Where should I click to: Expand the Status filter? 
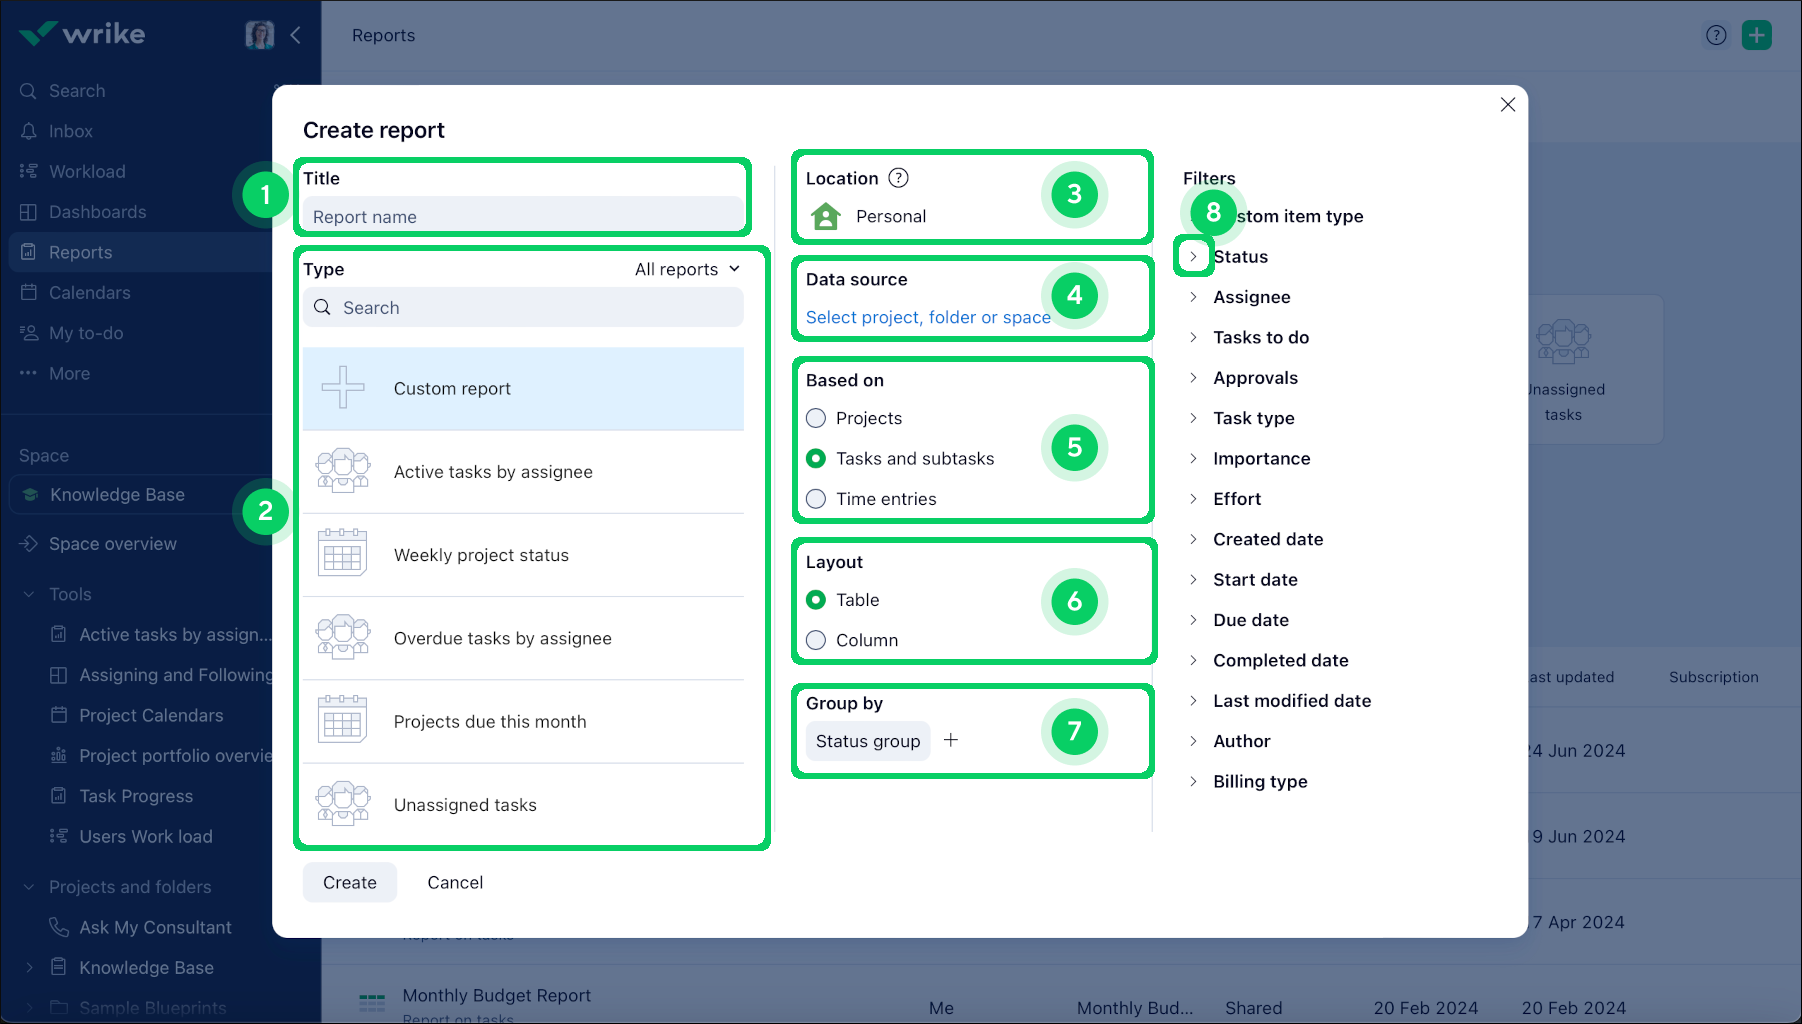(1193, 256)
